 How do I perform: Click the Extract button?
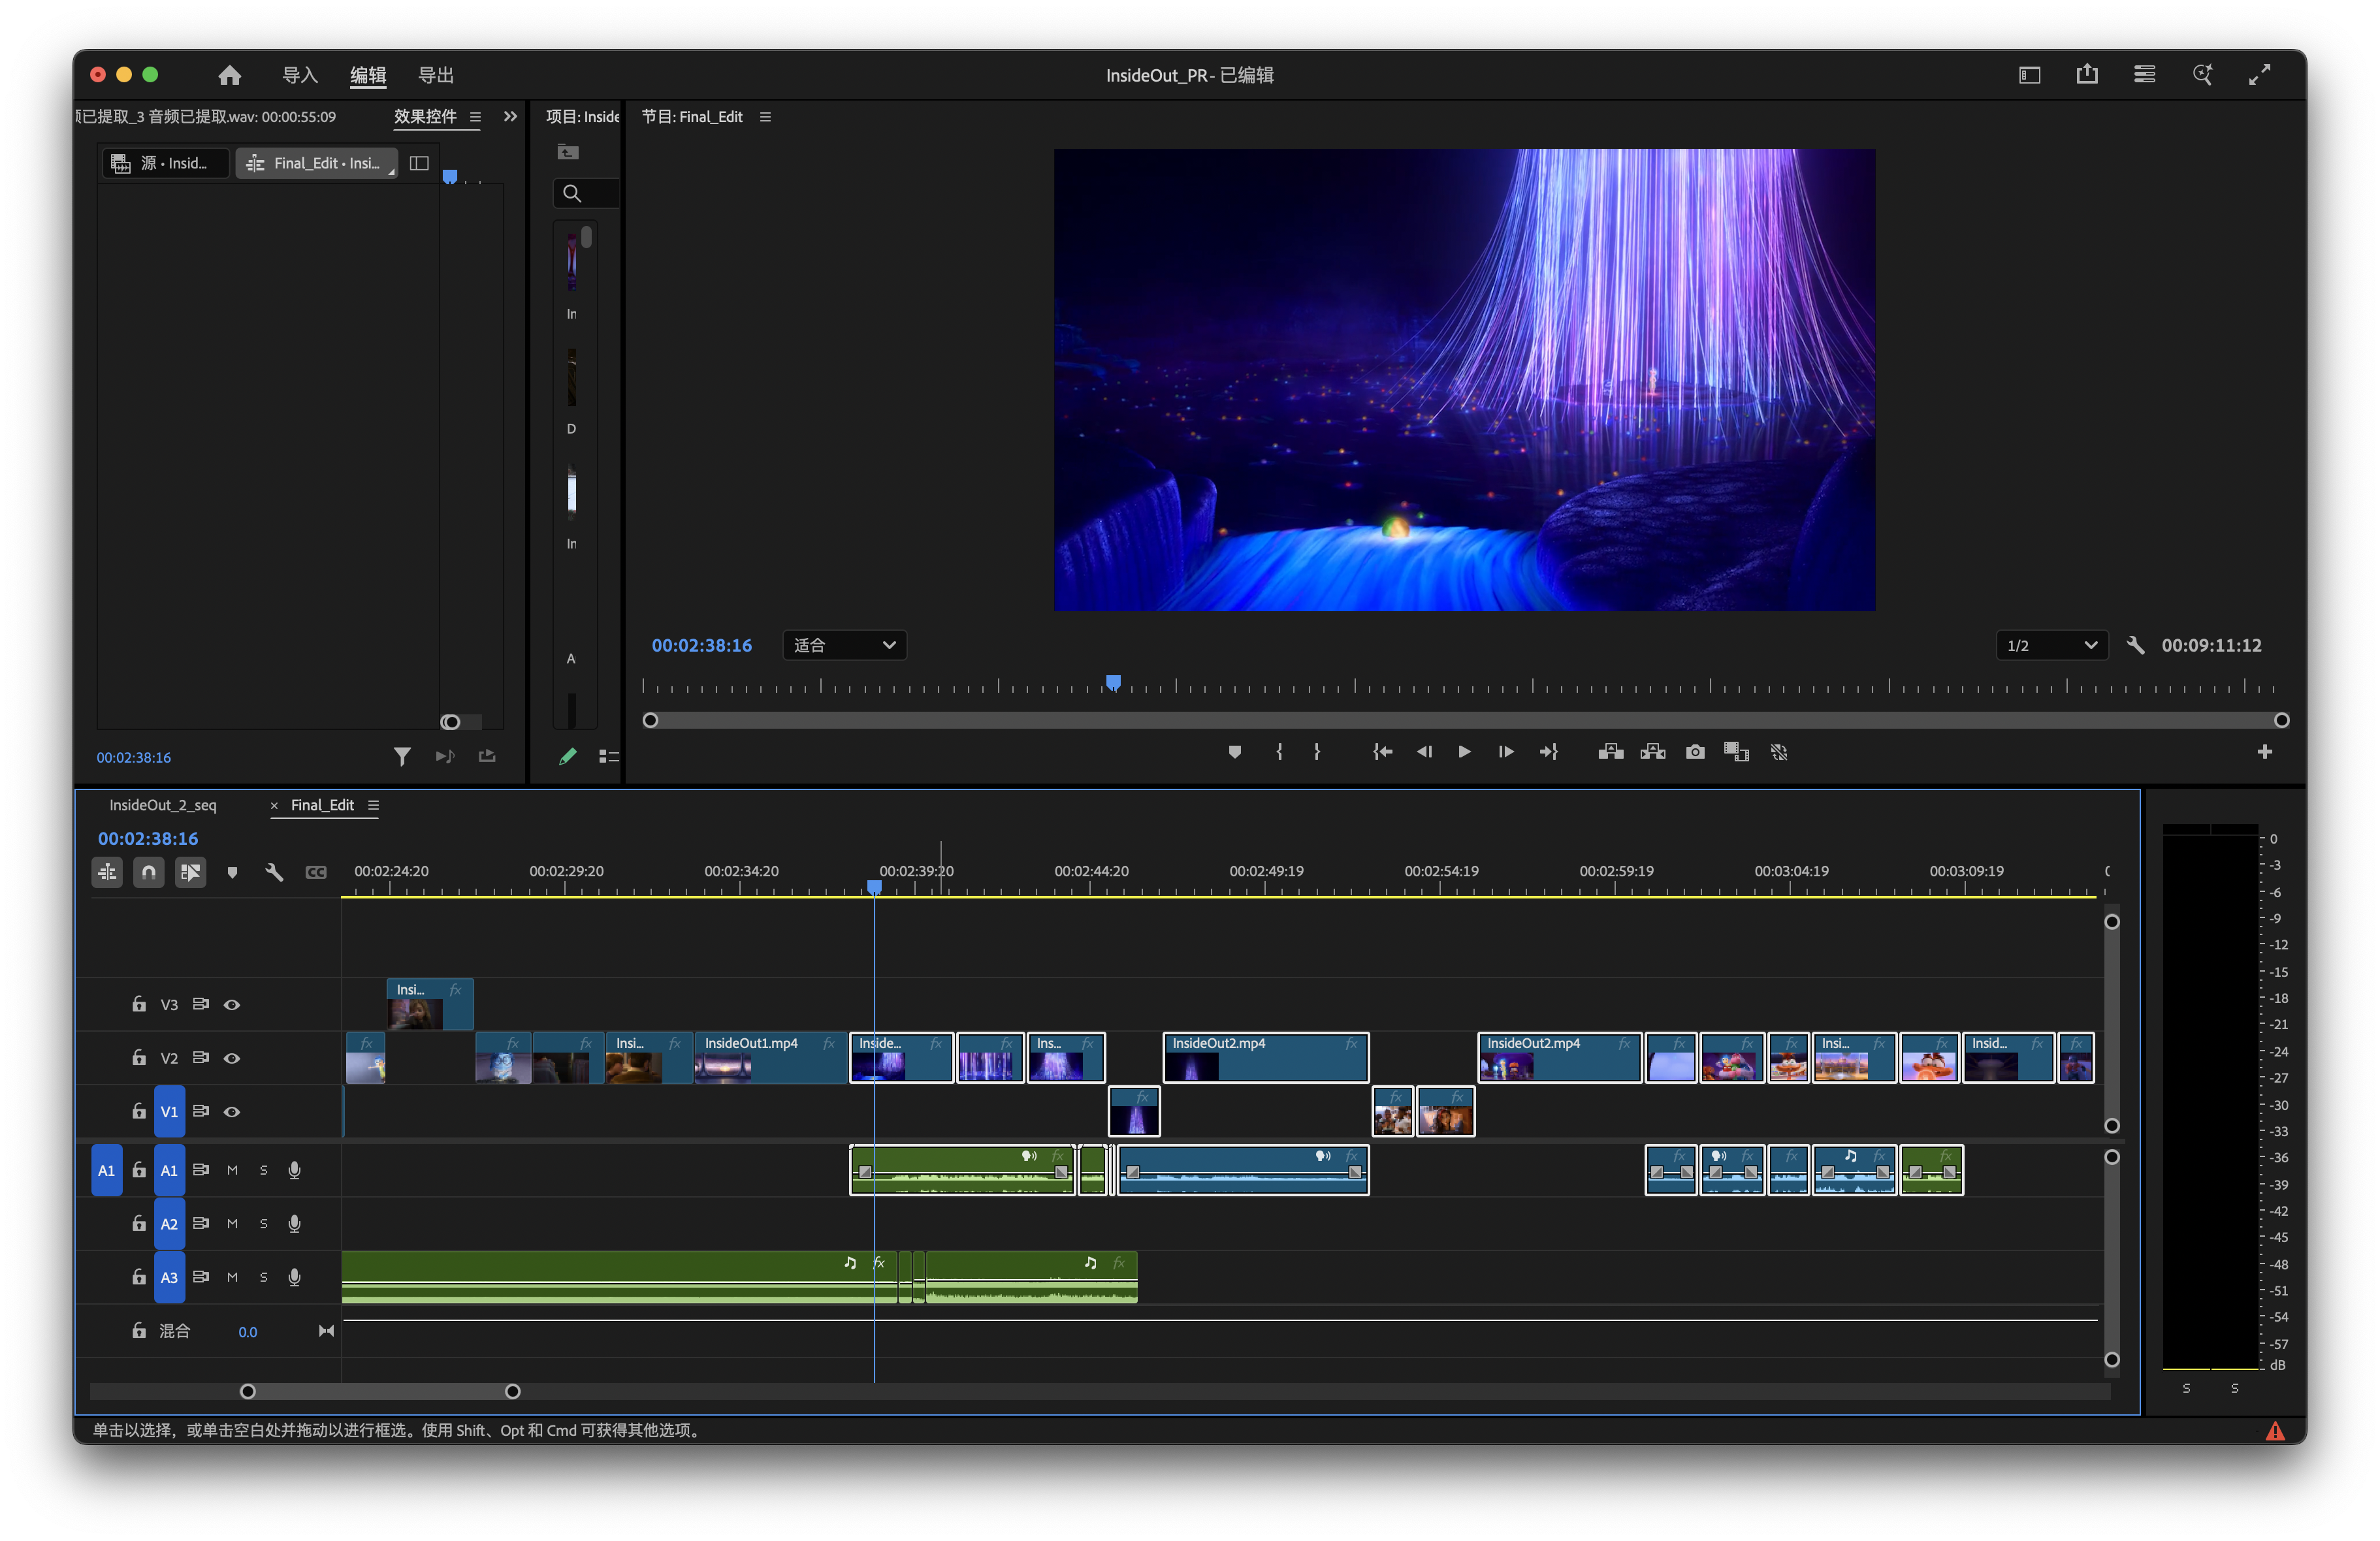(1652, 752)
